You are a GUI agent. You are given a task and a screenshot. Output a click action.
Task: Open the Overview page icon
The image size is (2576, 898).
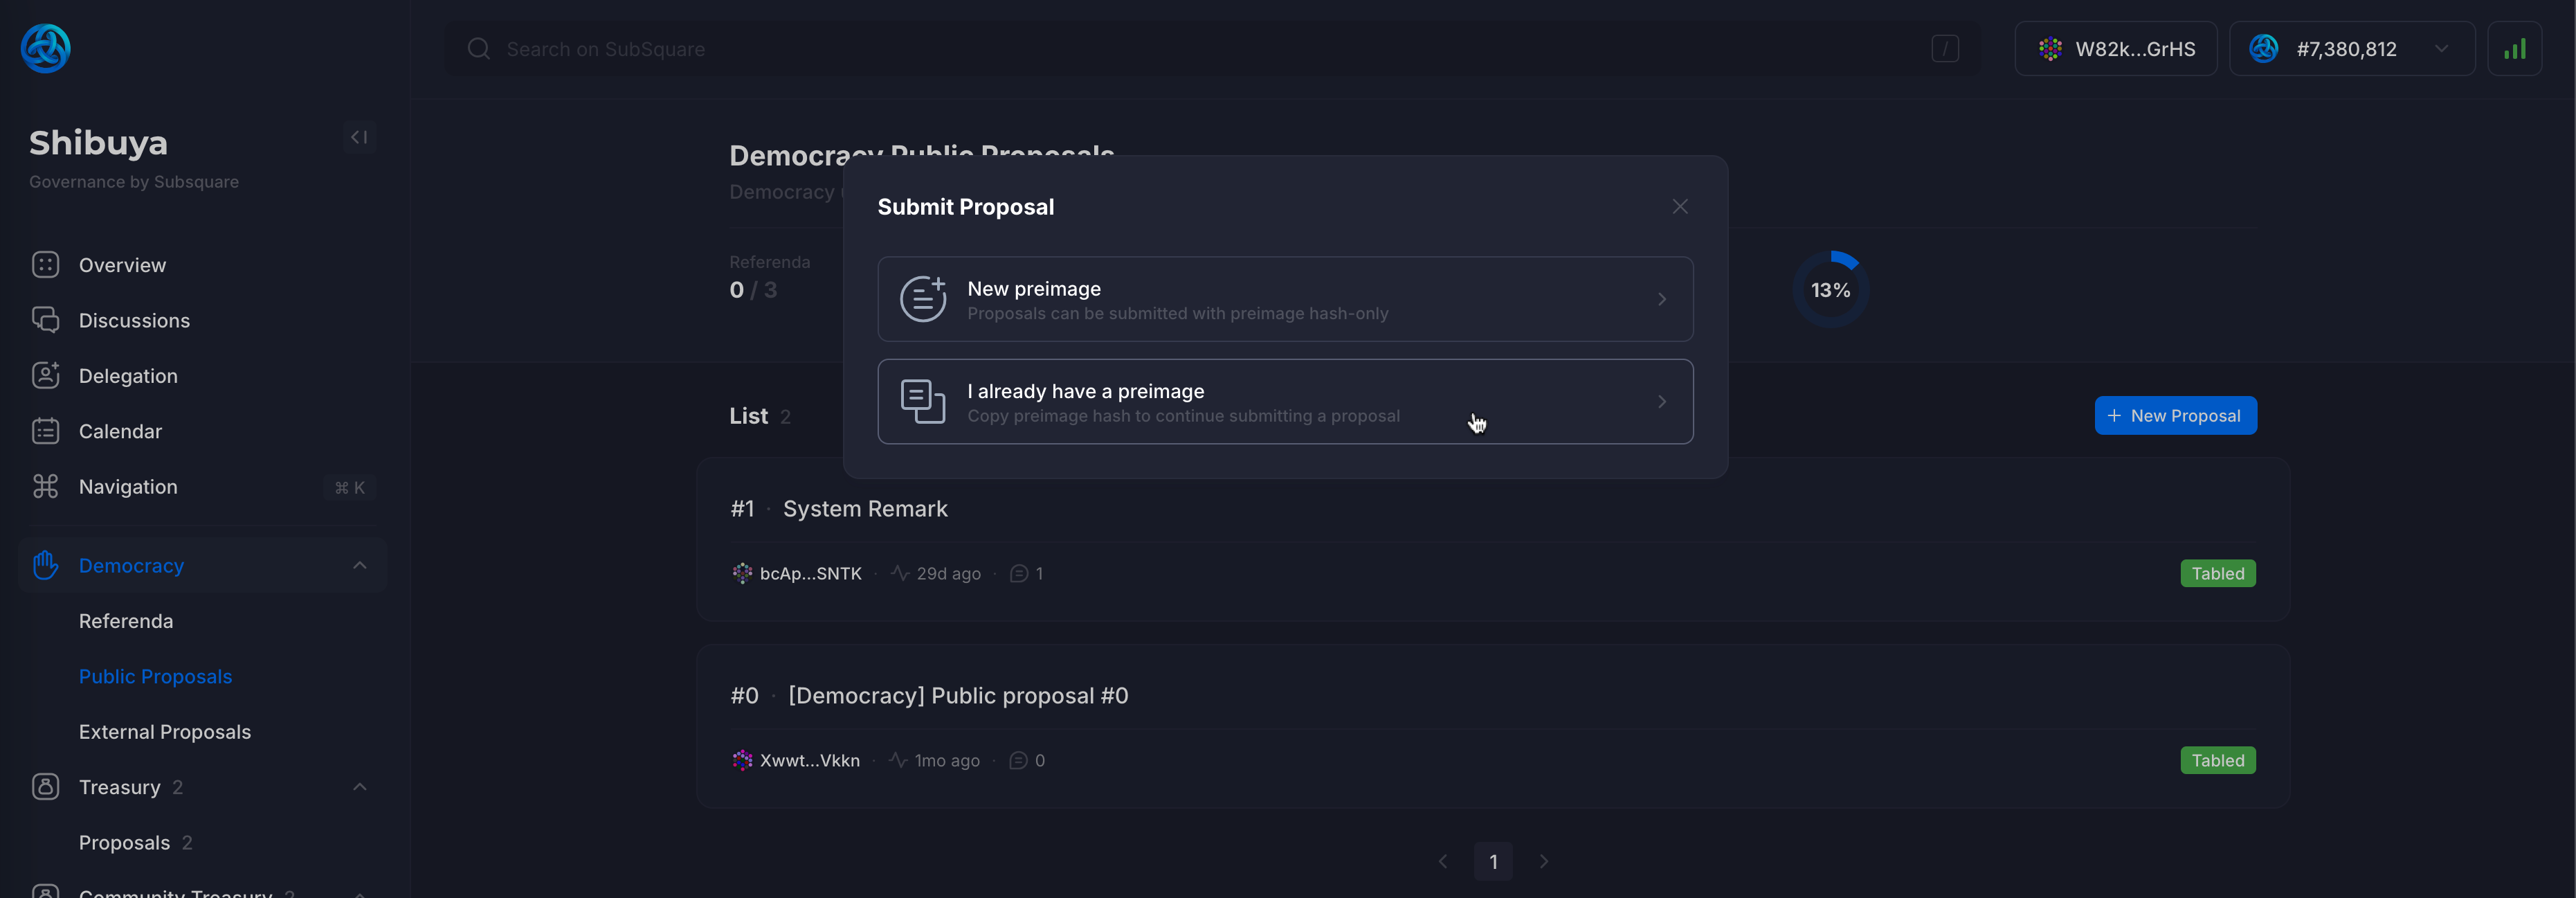(45, 265)
